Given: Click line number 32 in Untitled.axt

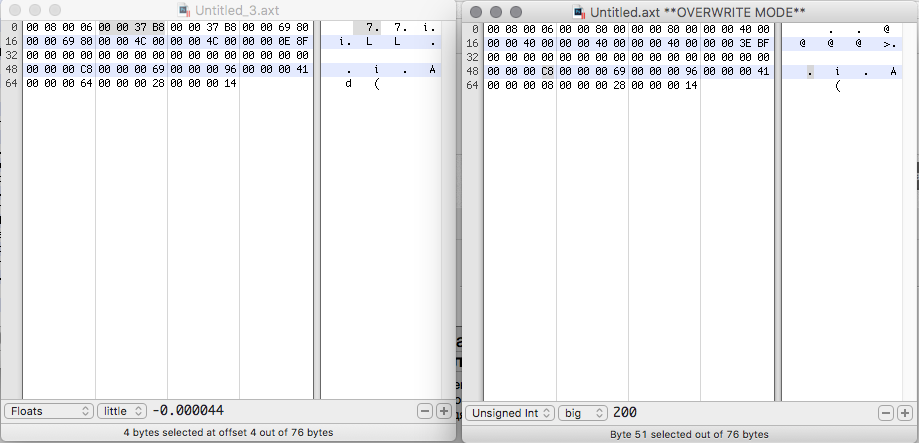Looking at the screenshot, I should 474,57.
